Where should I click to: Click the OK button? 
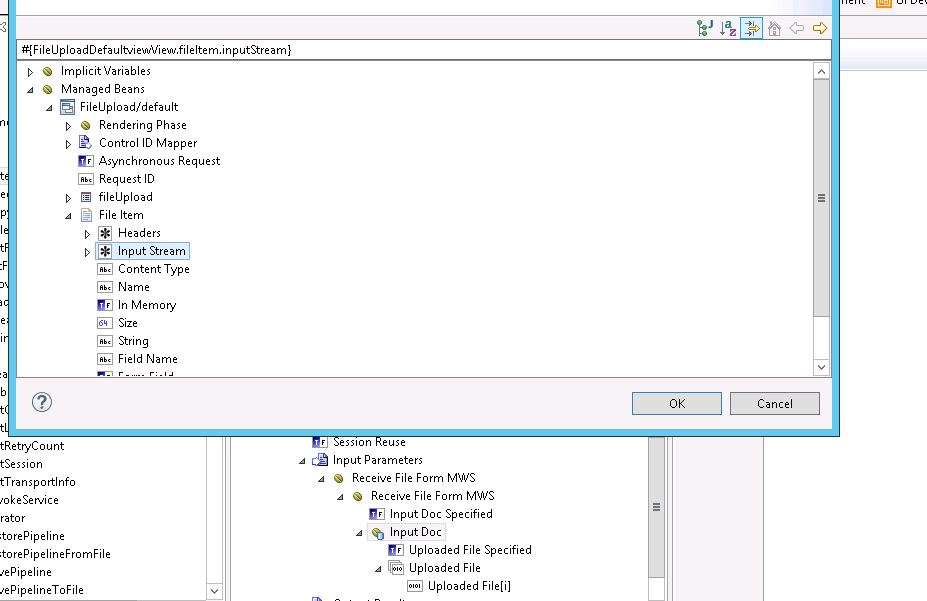pos(676,404)
